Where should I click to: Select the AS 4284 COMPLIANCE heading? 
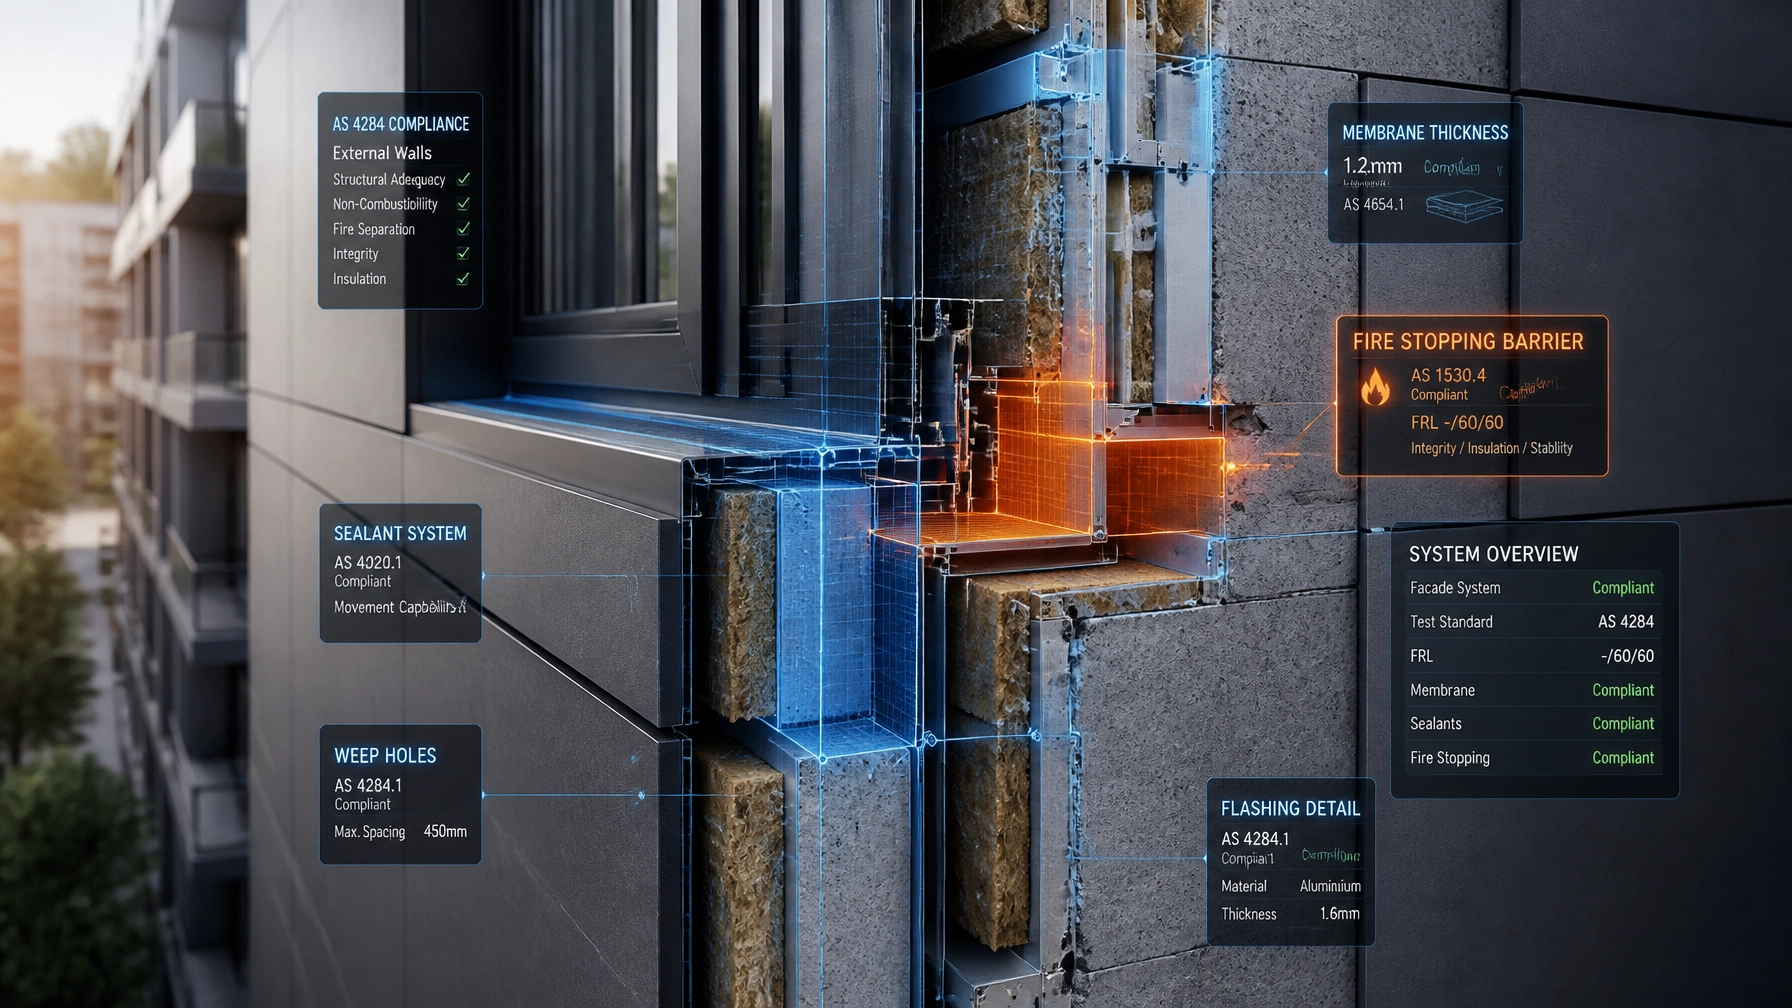coord(401,124)
